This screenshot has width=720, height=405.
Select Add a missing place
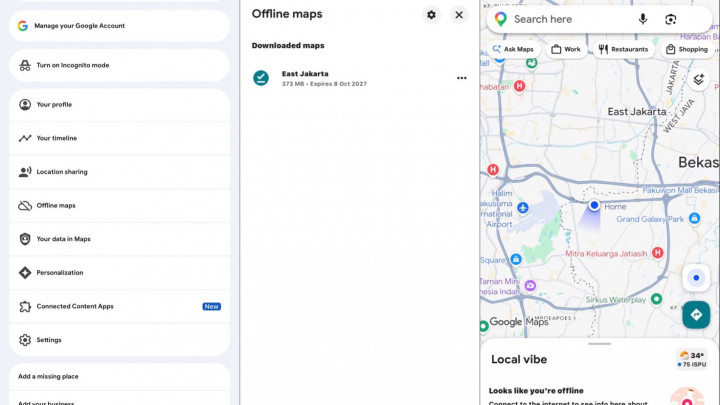(x=119, y=377)
